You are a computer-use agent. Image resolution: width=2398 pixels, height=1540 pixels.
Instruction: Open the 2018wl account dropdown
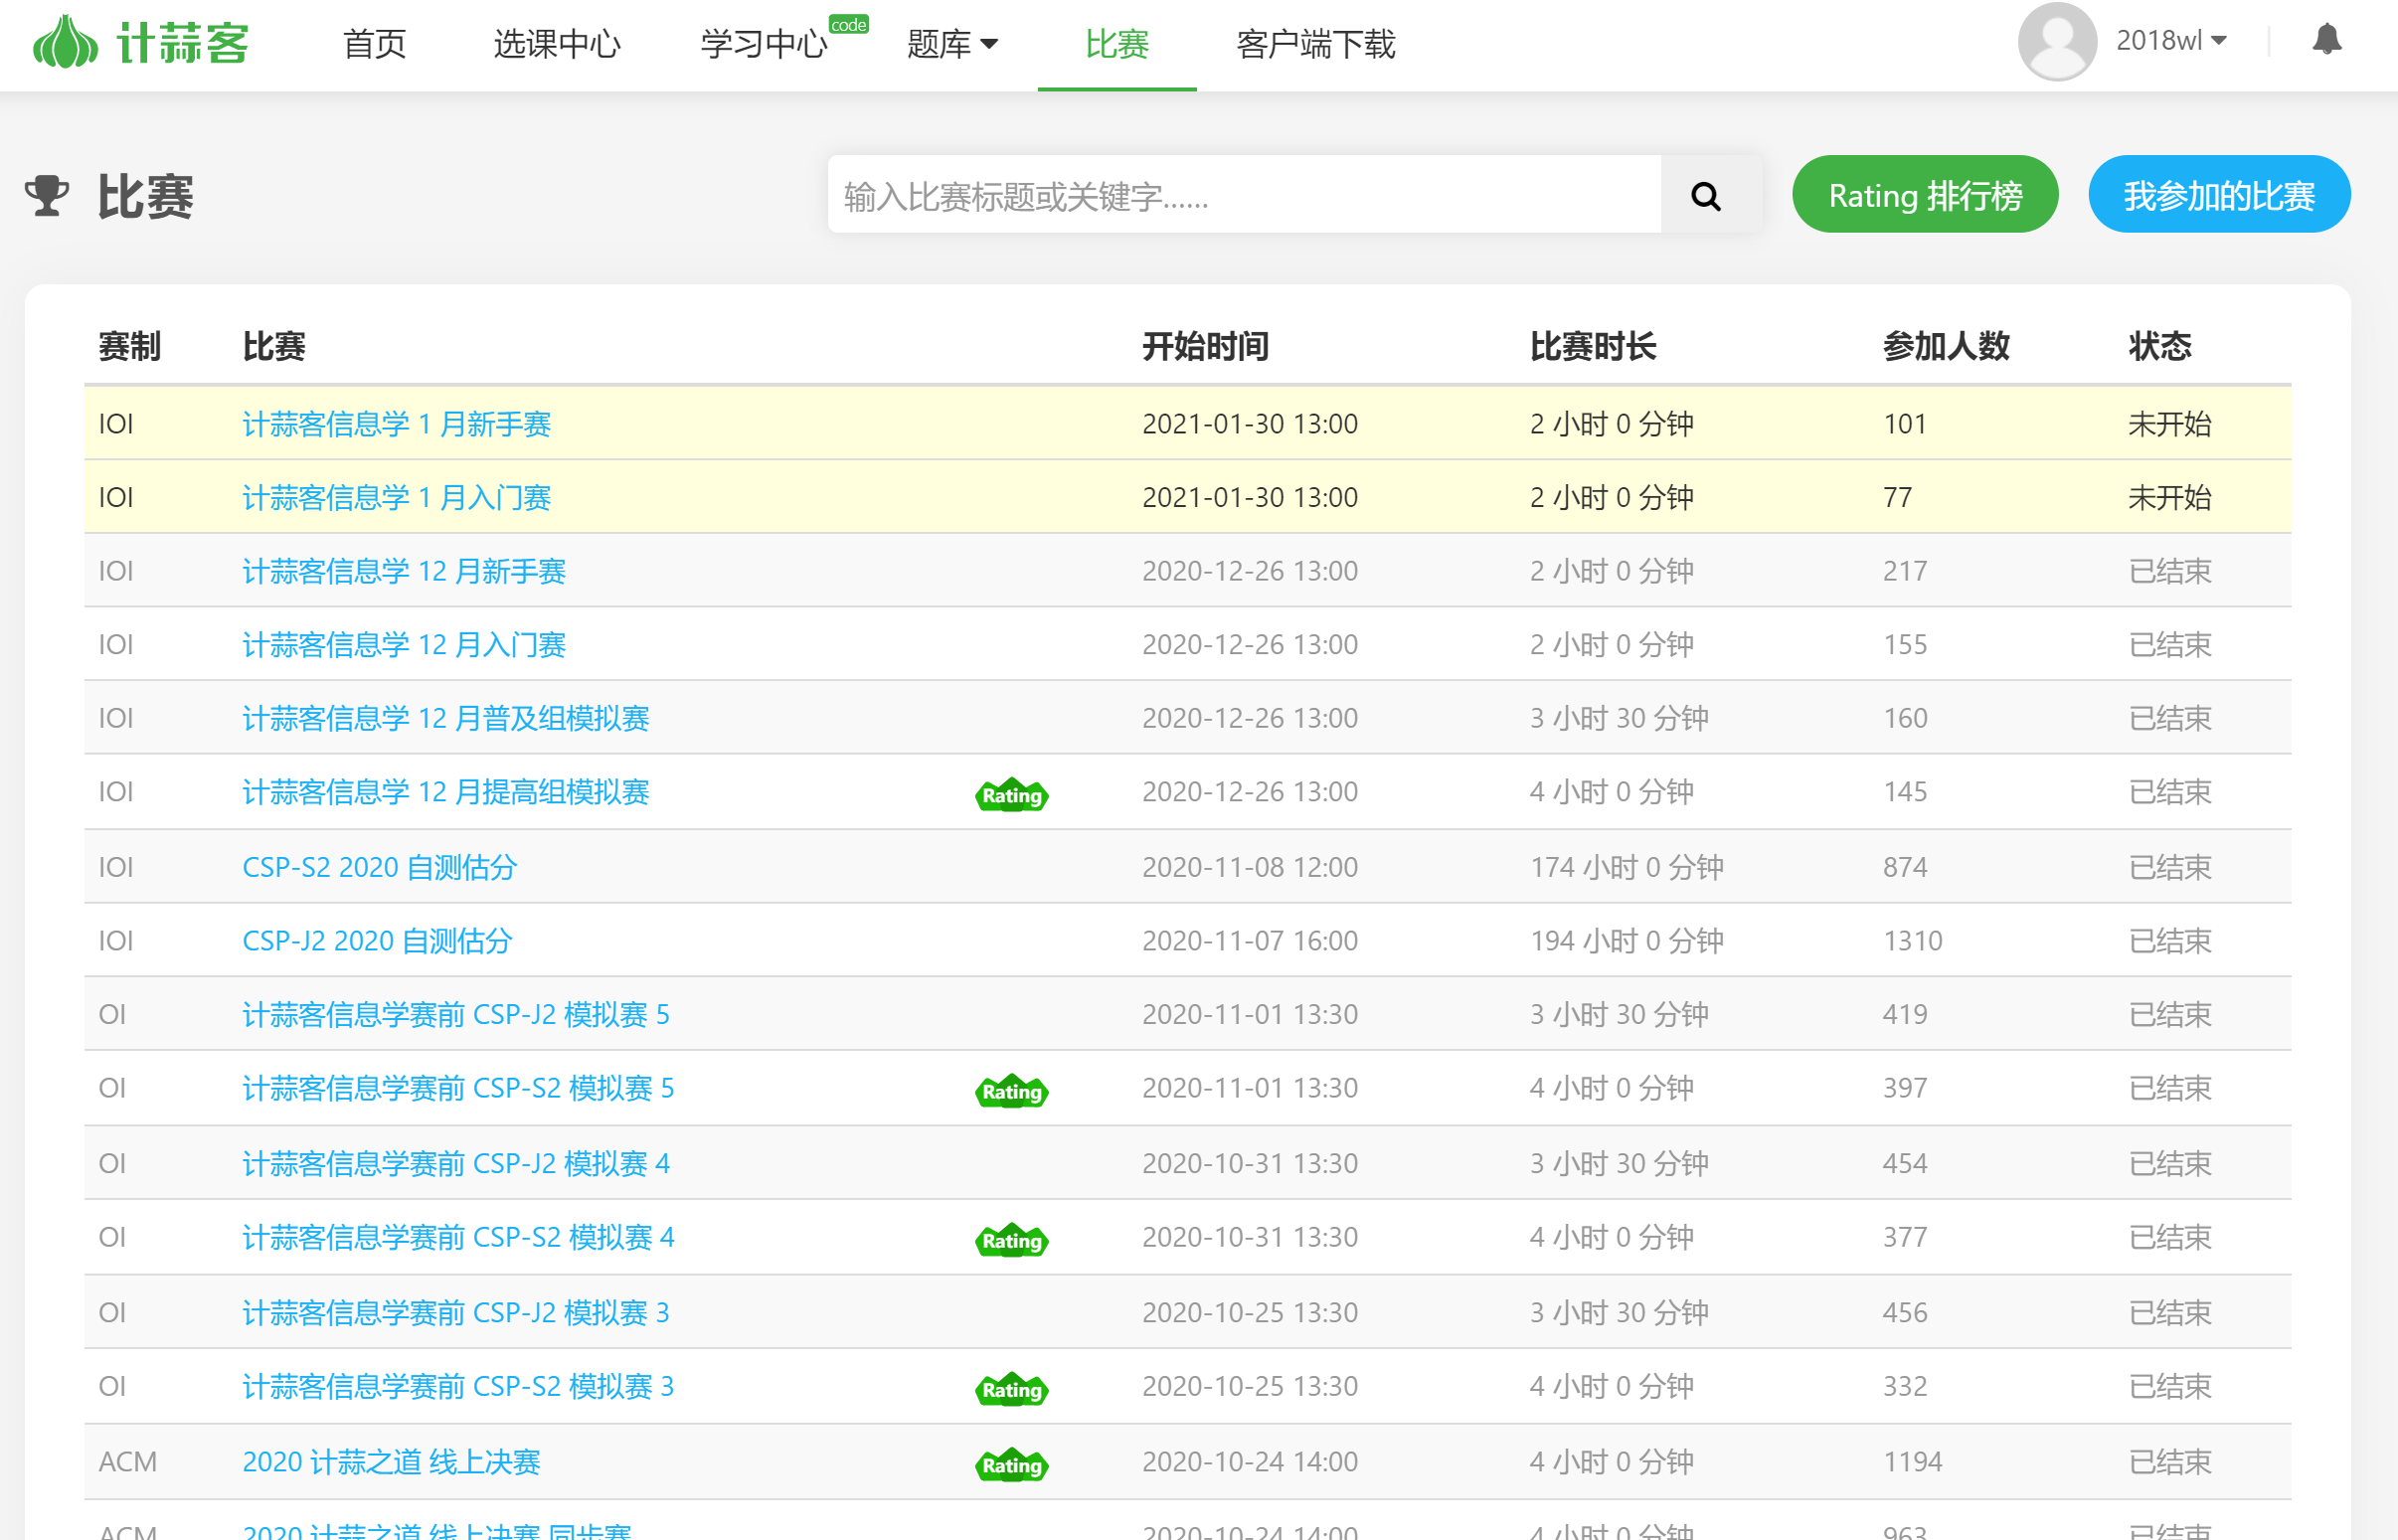pyautogui.click(x=2171, y=40)
